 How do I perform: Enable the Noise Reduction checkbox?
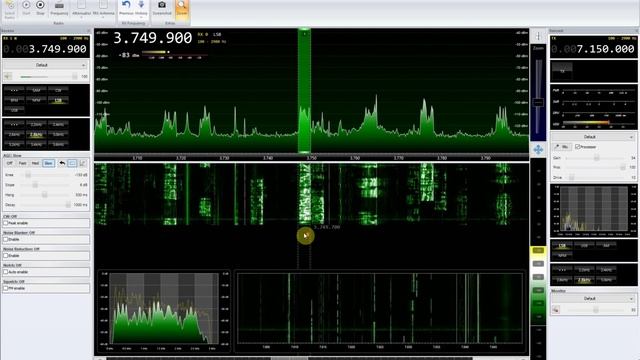6,256
